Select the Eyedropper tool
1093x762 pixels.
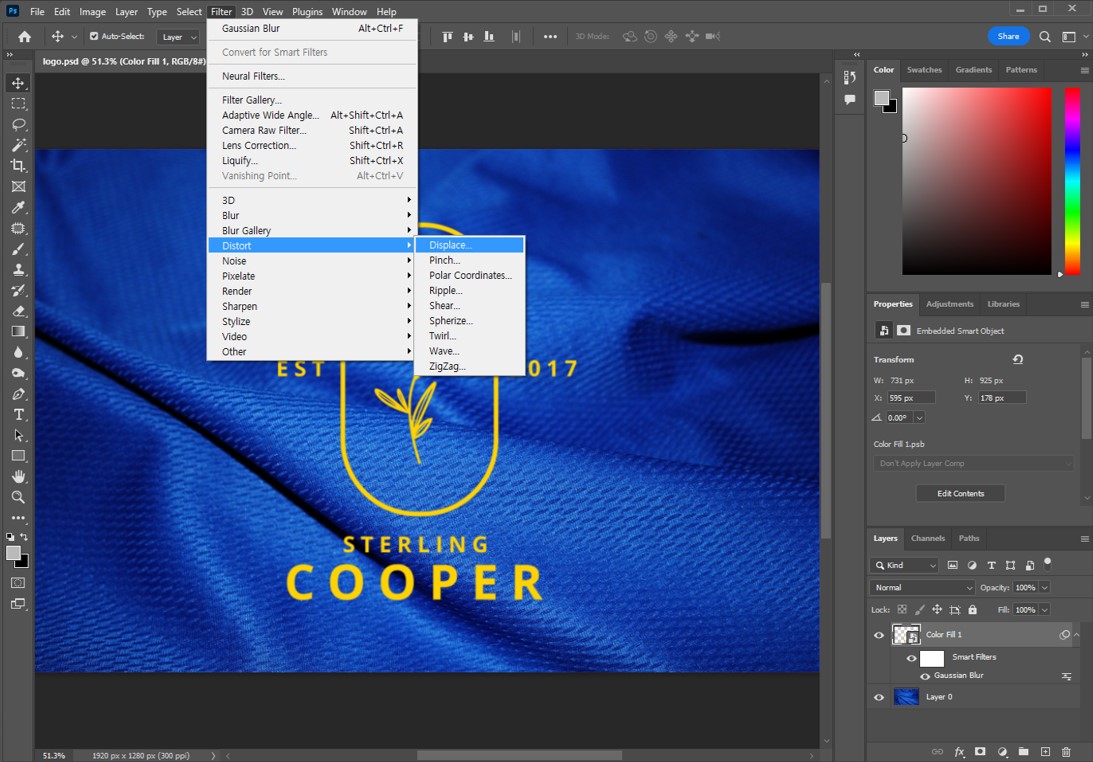pos(18,207)
